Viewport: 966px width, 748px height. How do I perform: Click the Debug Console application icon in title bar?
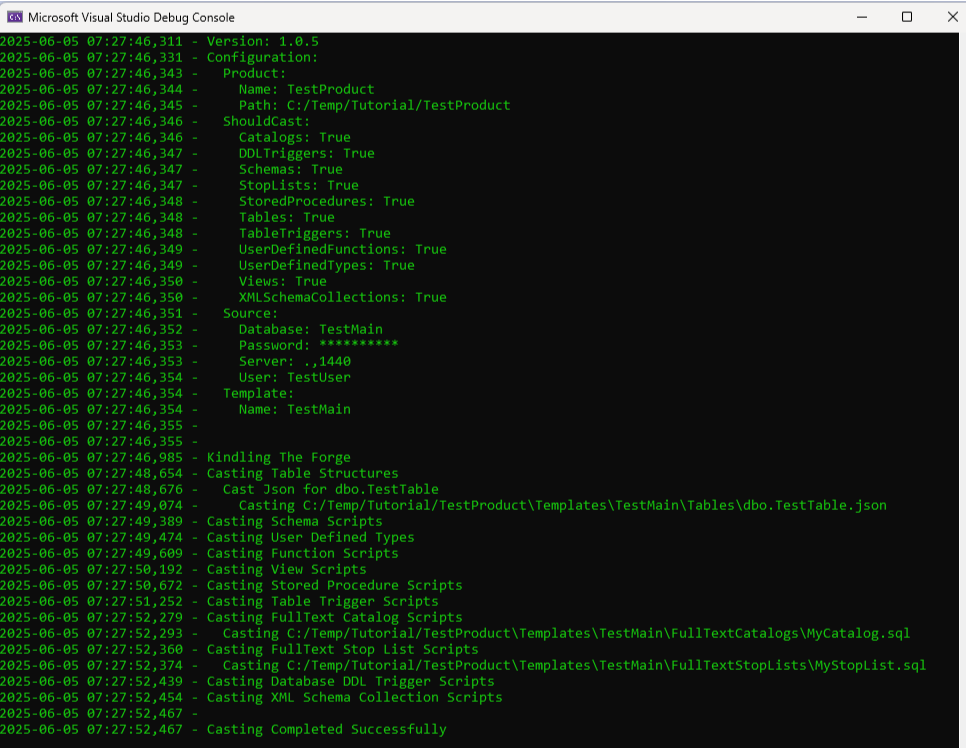[x=14, y=17]
